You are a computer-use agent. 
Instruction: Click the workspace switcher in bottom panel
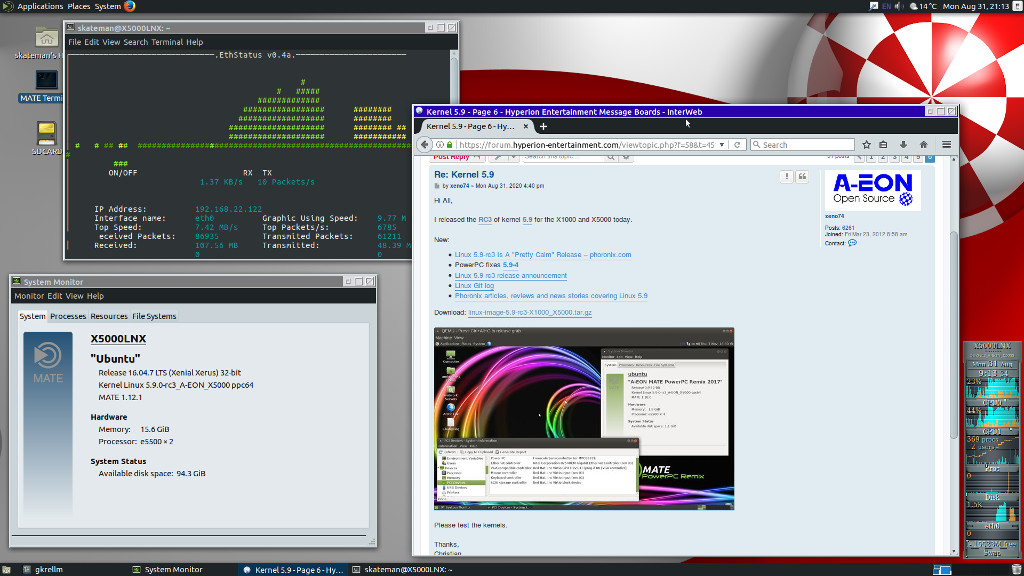[942, 569]
